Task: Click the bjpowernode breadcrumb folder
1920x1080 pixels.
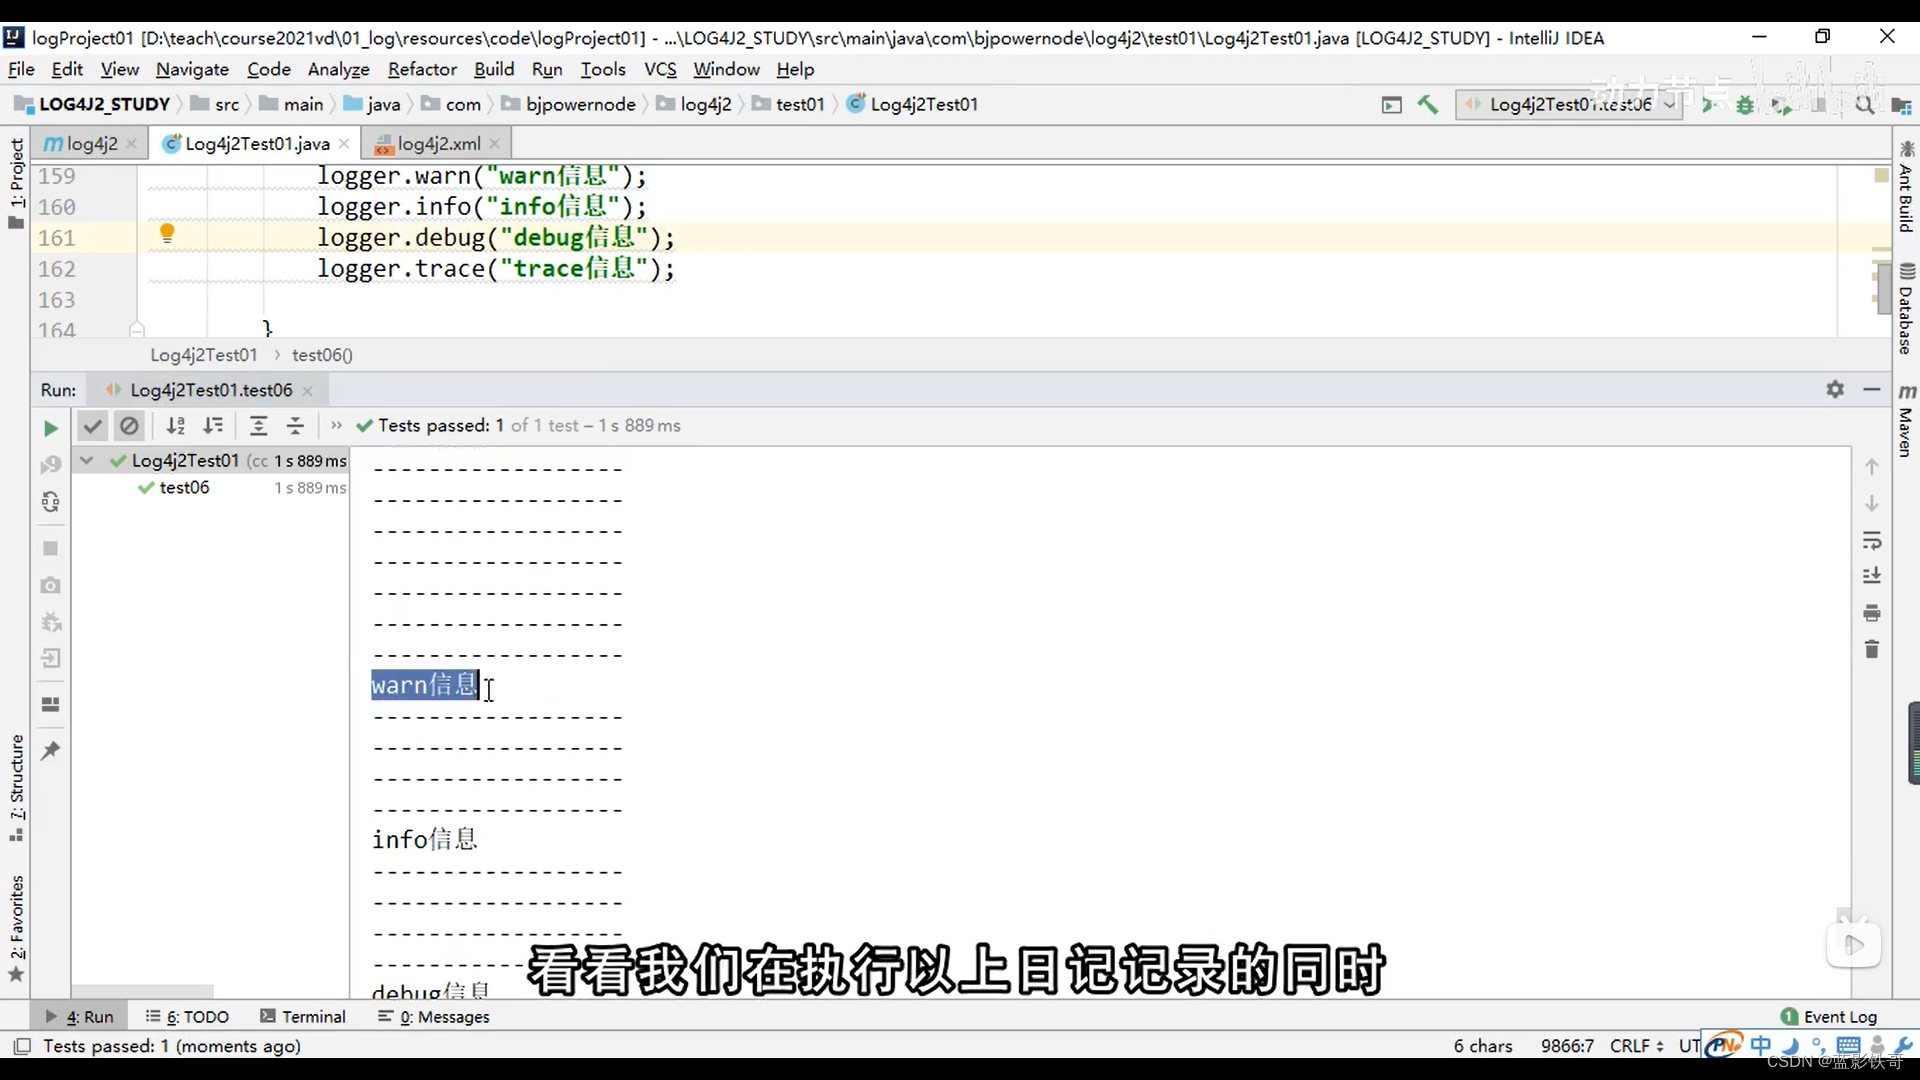Action: point(569,104)
